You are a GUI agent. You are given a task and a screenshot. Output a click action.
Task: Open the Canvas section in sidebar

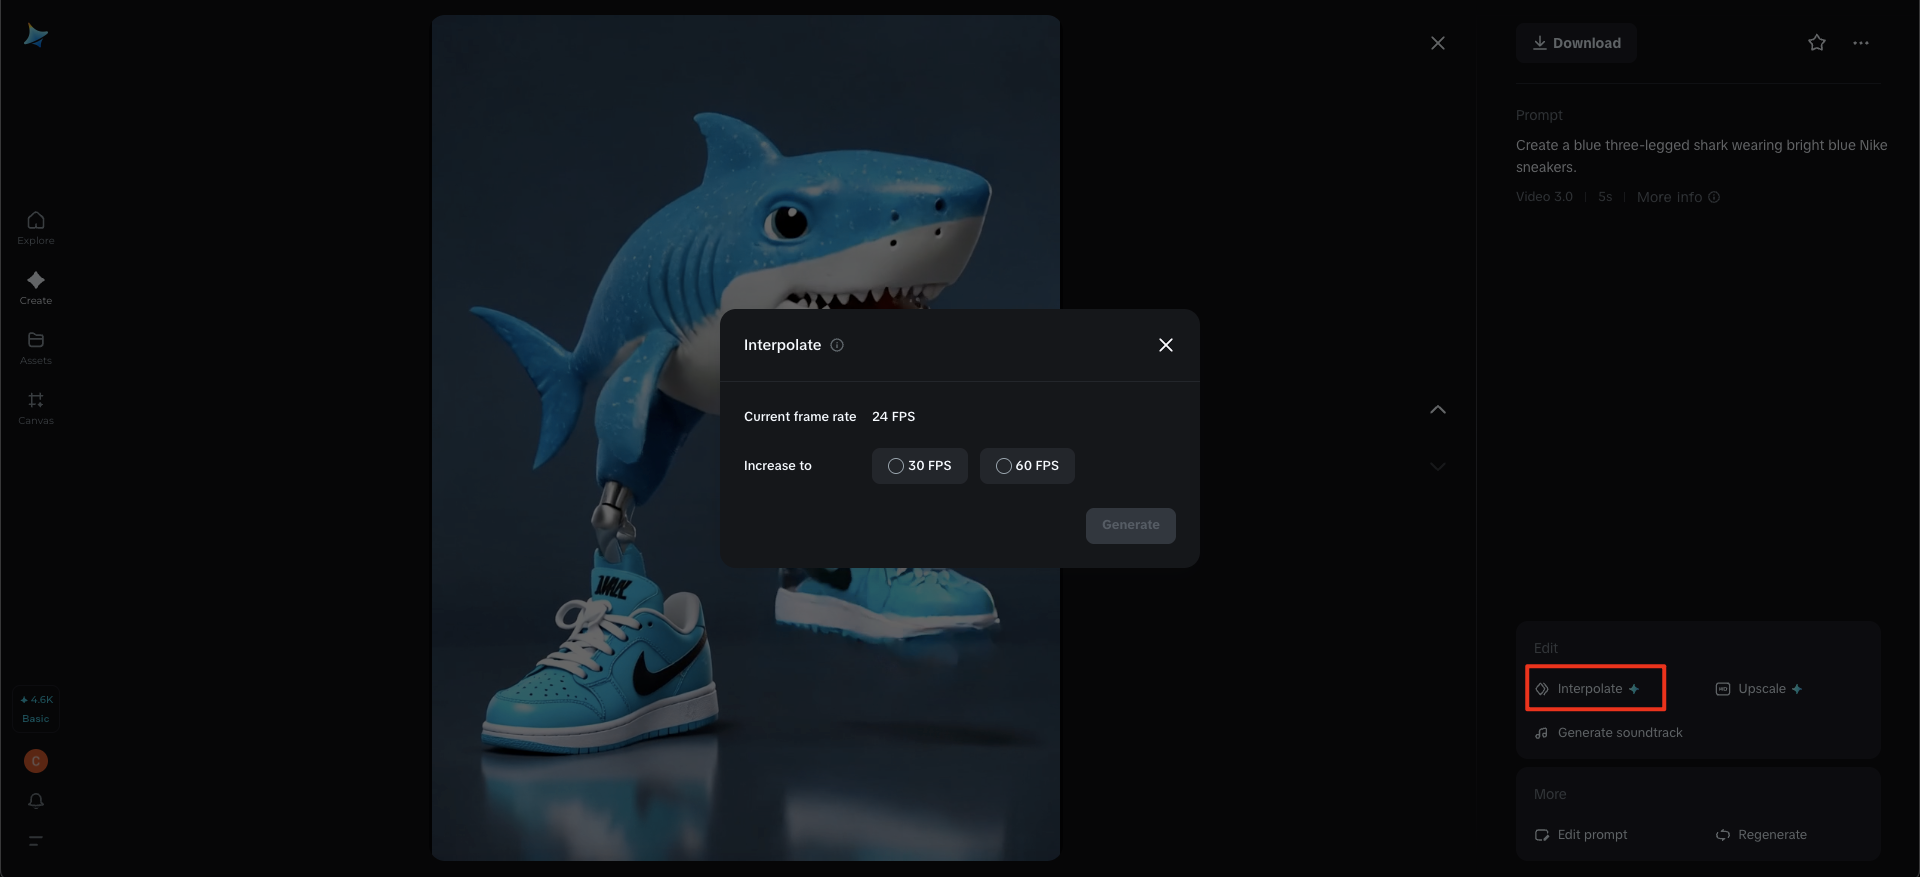point(36,407)
